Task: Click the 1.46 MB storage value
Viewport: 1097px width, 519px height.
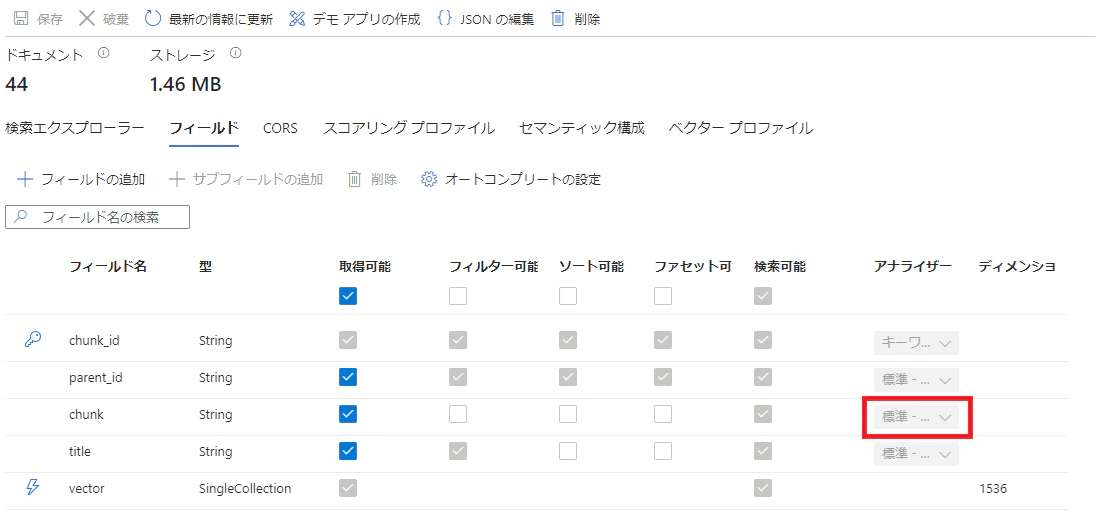Action: (185, 85)
